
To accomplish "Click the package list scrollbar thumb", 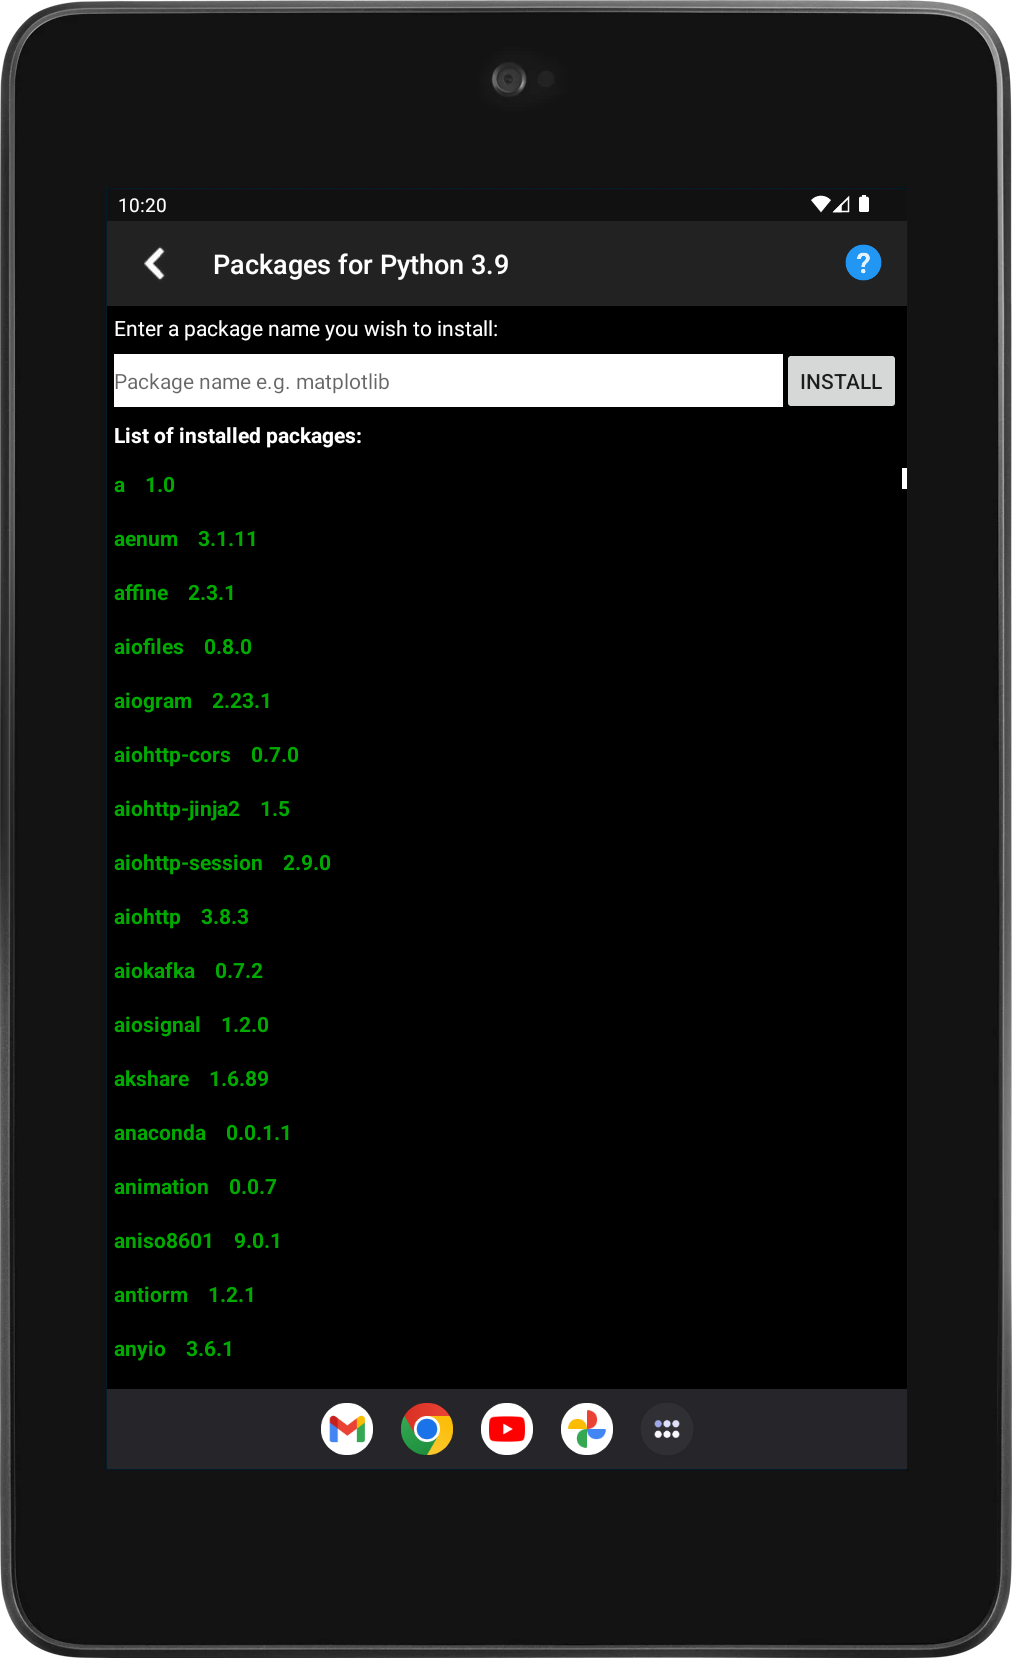I will pyautogui.click(x=904, y=479).
